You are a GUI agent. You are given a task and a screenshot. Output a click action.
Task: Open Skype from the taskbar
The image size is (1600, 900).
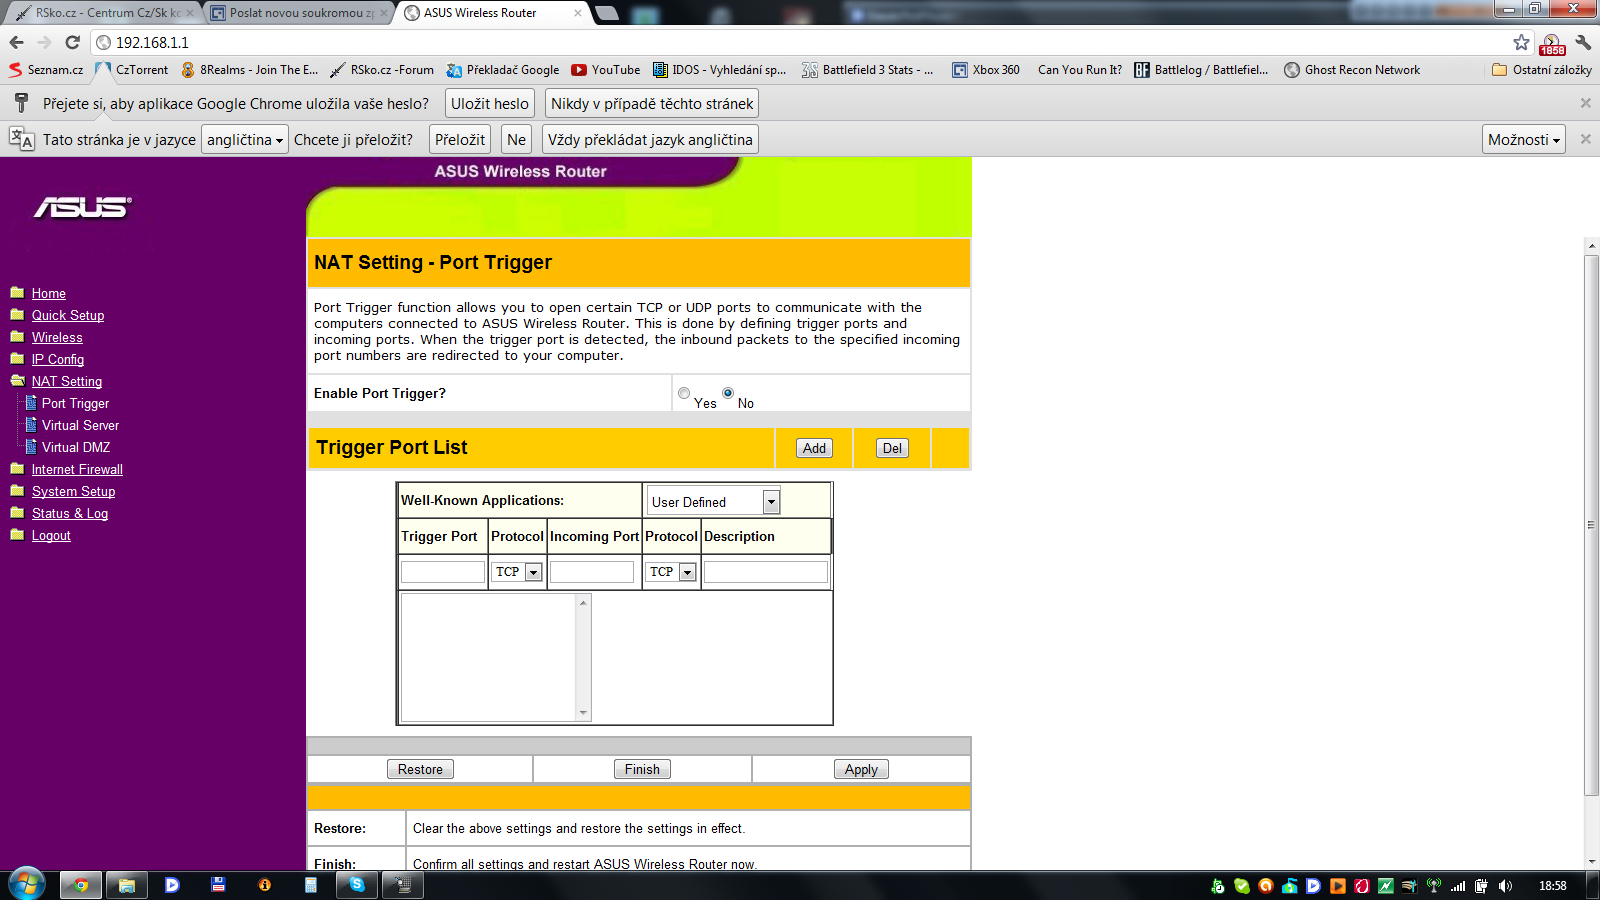tap(357, 885)
